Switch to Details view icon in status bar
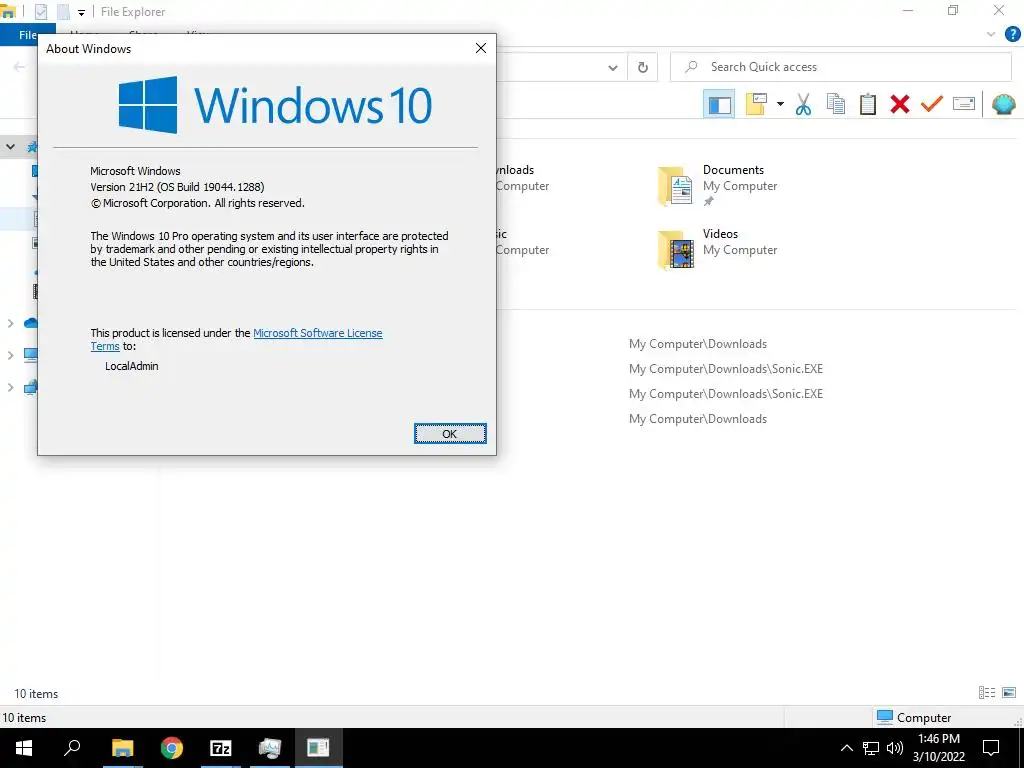This screenshot has width=1024, height=768. pyautogui.click(x=987, y=693)
